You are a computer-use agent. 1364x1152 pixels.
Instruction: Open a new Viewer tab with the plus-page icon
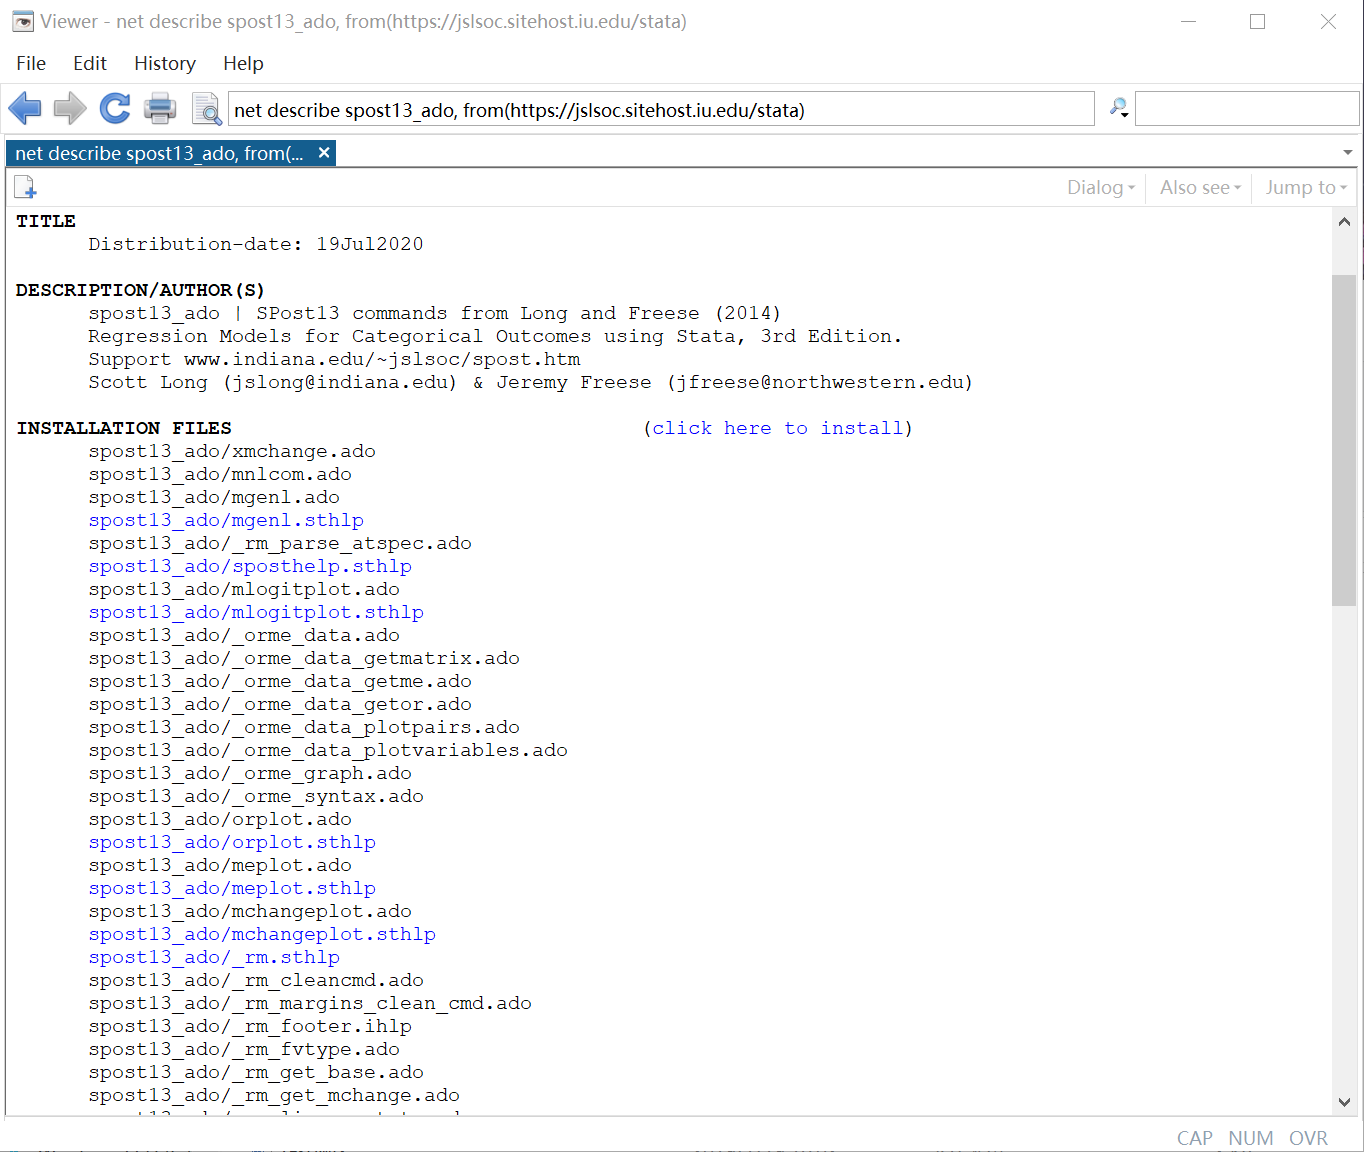pyautogui.click(x=25, y=186)
